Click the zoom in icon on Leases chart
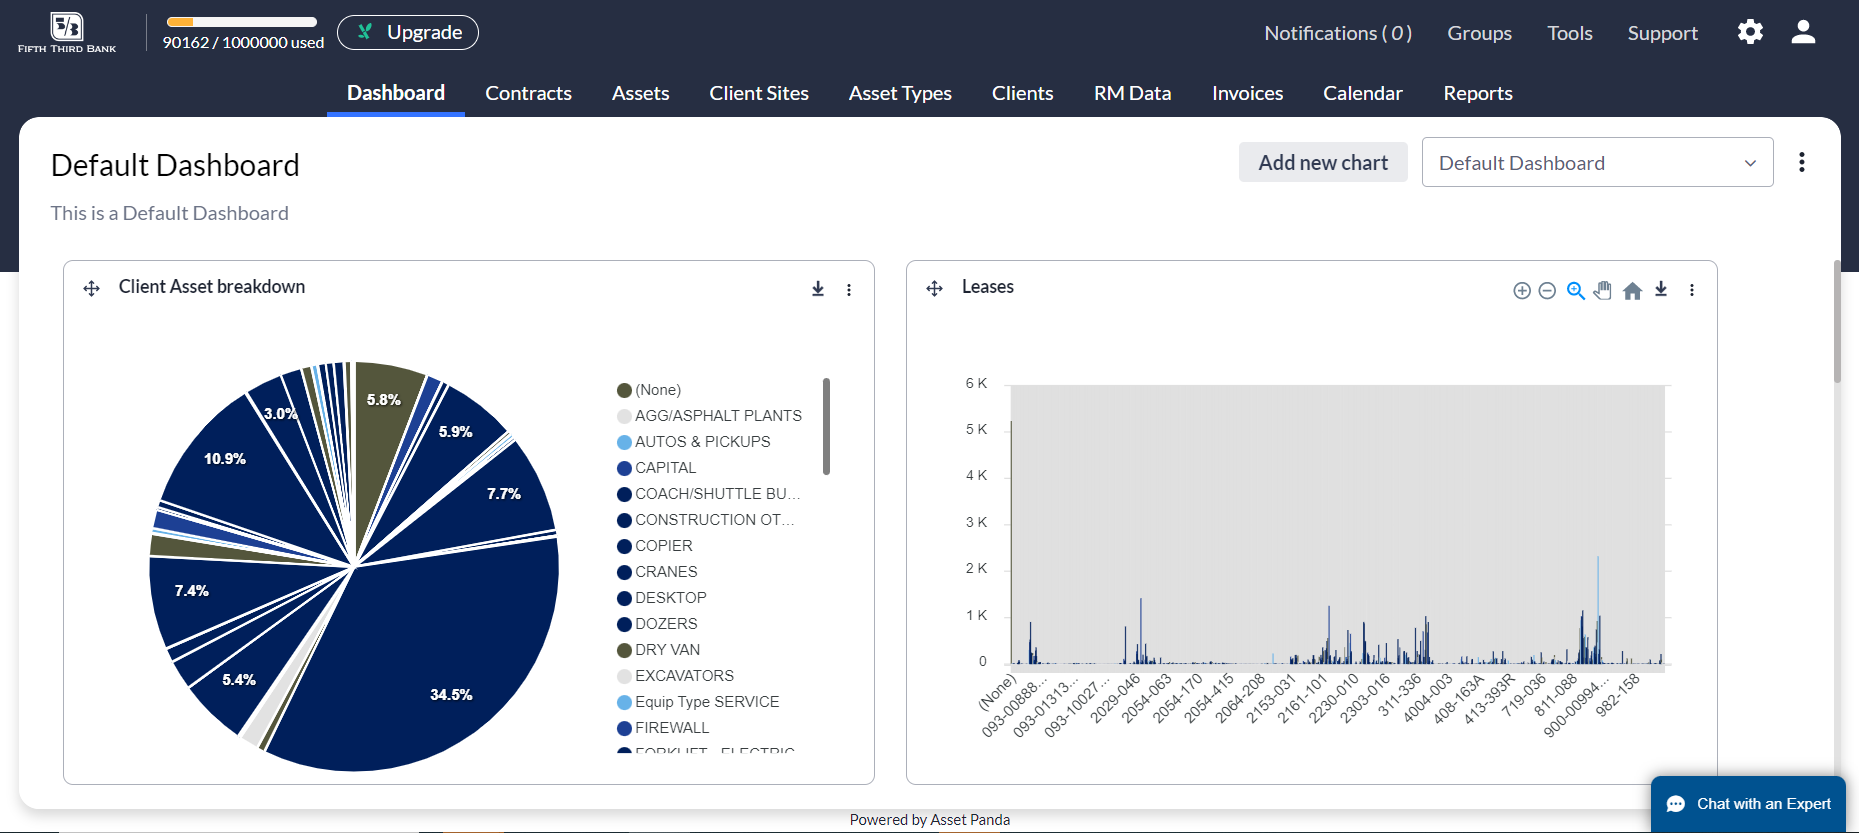1859x833 pixels. coord(1521,291)
